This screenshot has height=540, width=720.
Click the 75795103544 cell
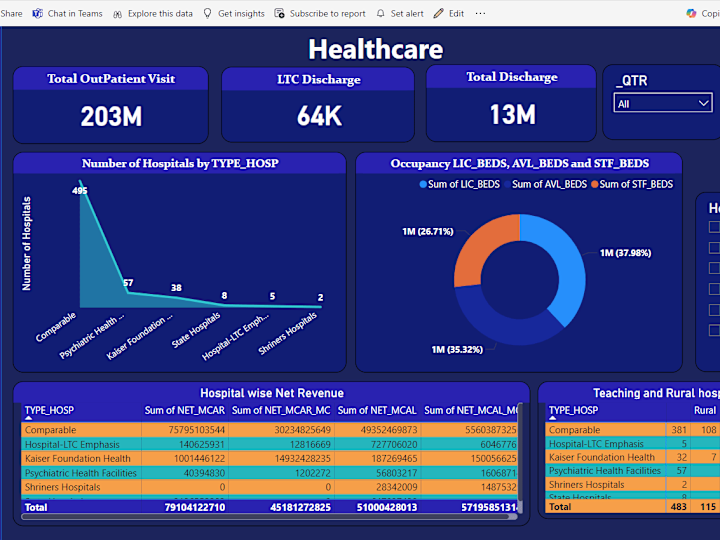coord(197,430)
